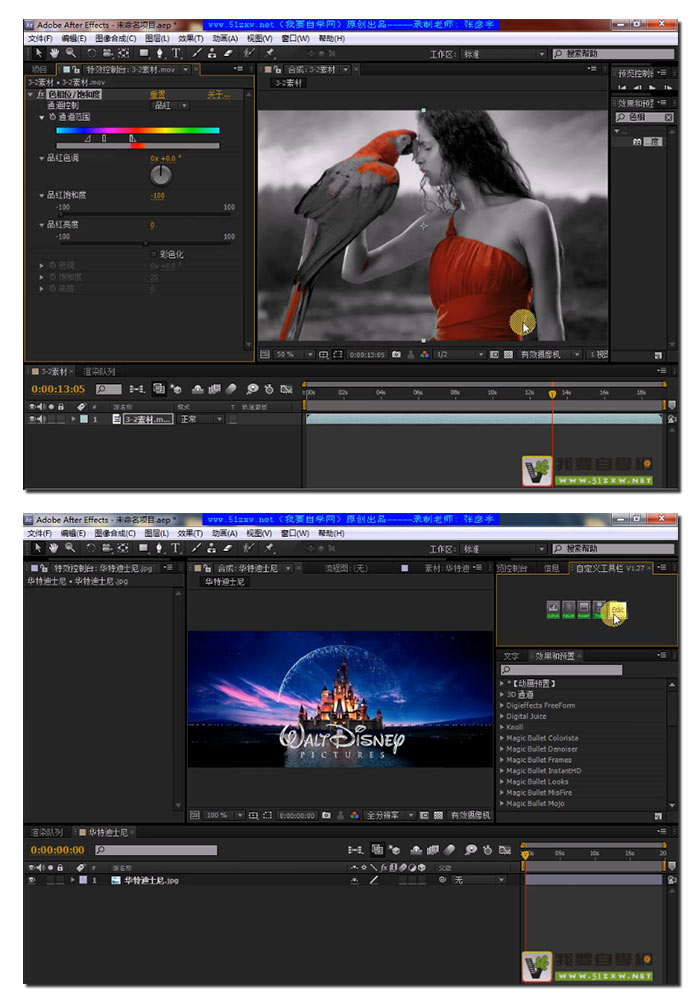This screenshot has width=700, height=998.
Task: Toggle lock on 合成:华特迪士尼 viewer panel
Action: [x=207, y=568]
